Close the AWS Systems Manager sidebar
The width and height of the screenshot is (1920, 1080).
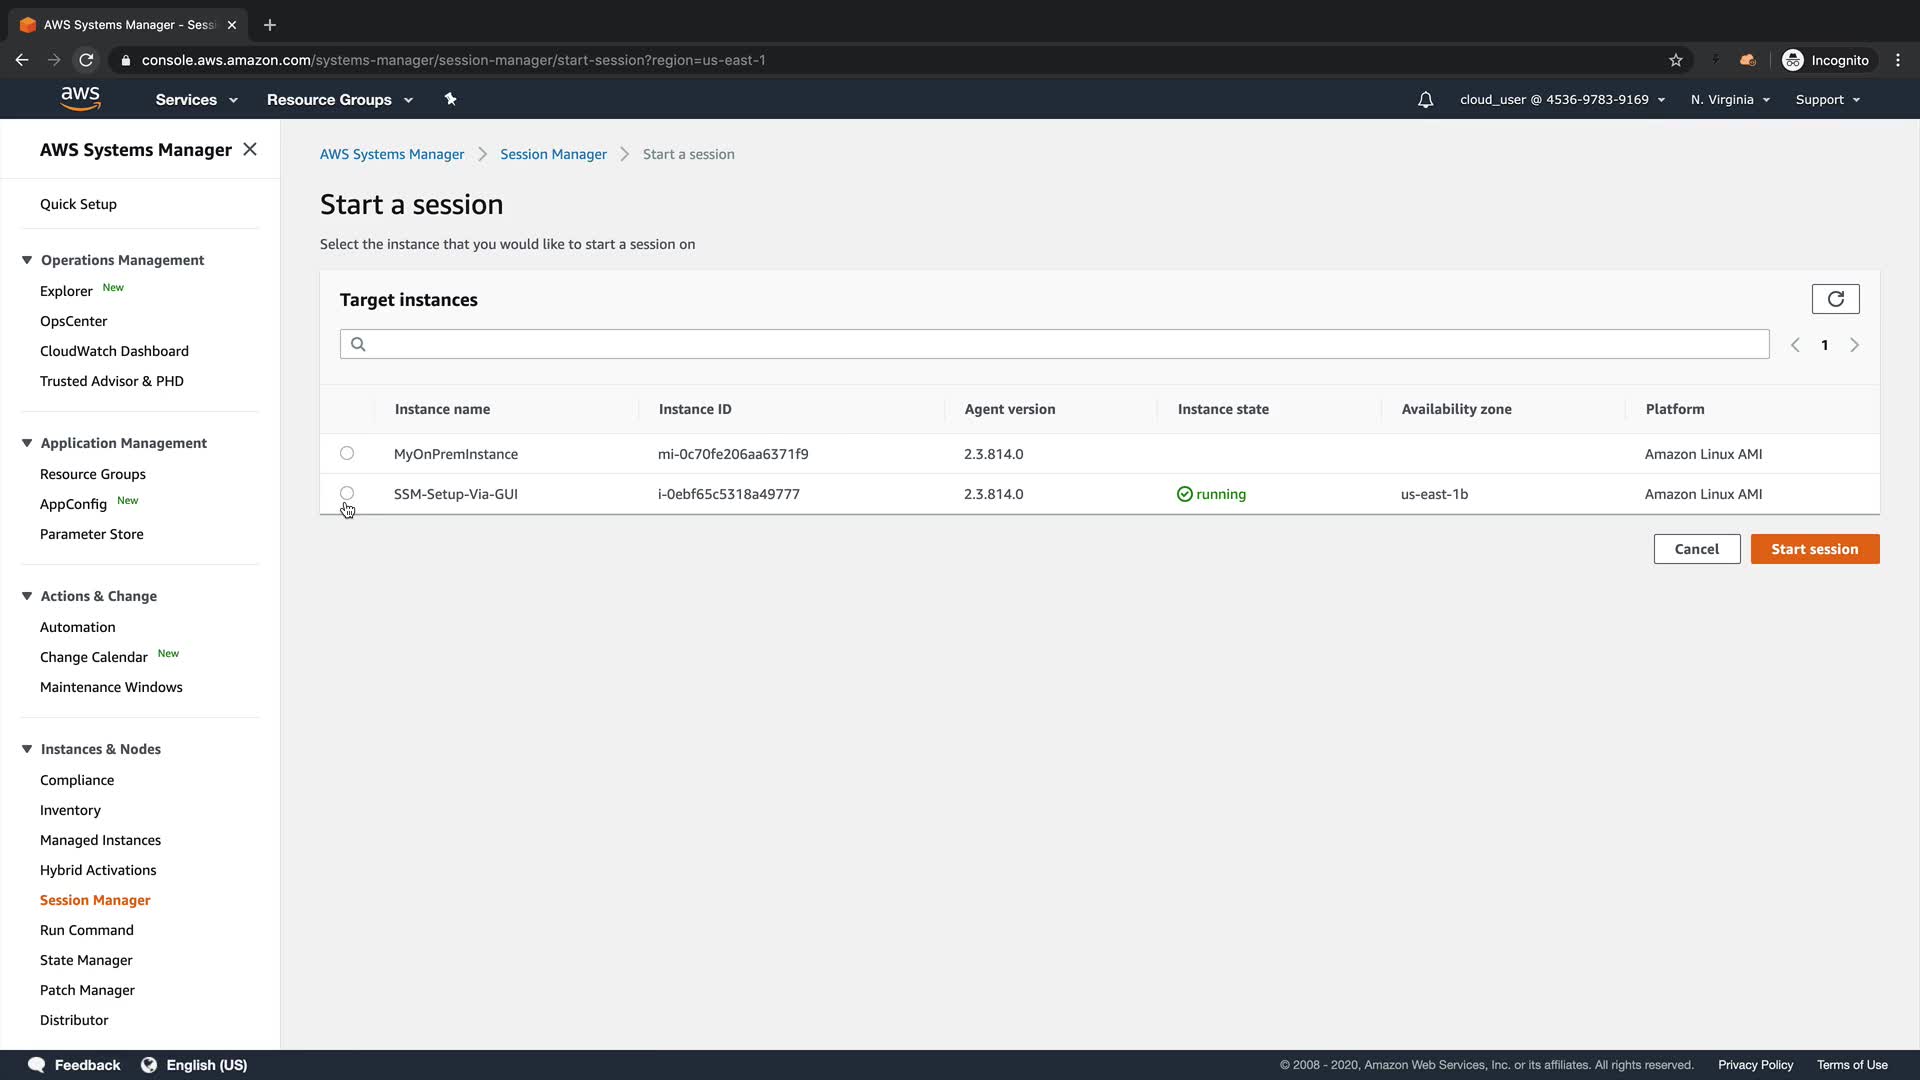point(250,149)
